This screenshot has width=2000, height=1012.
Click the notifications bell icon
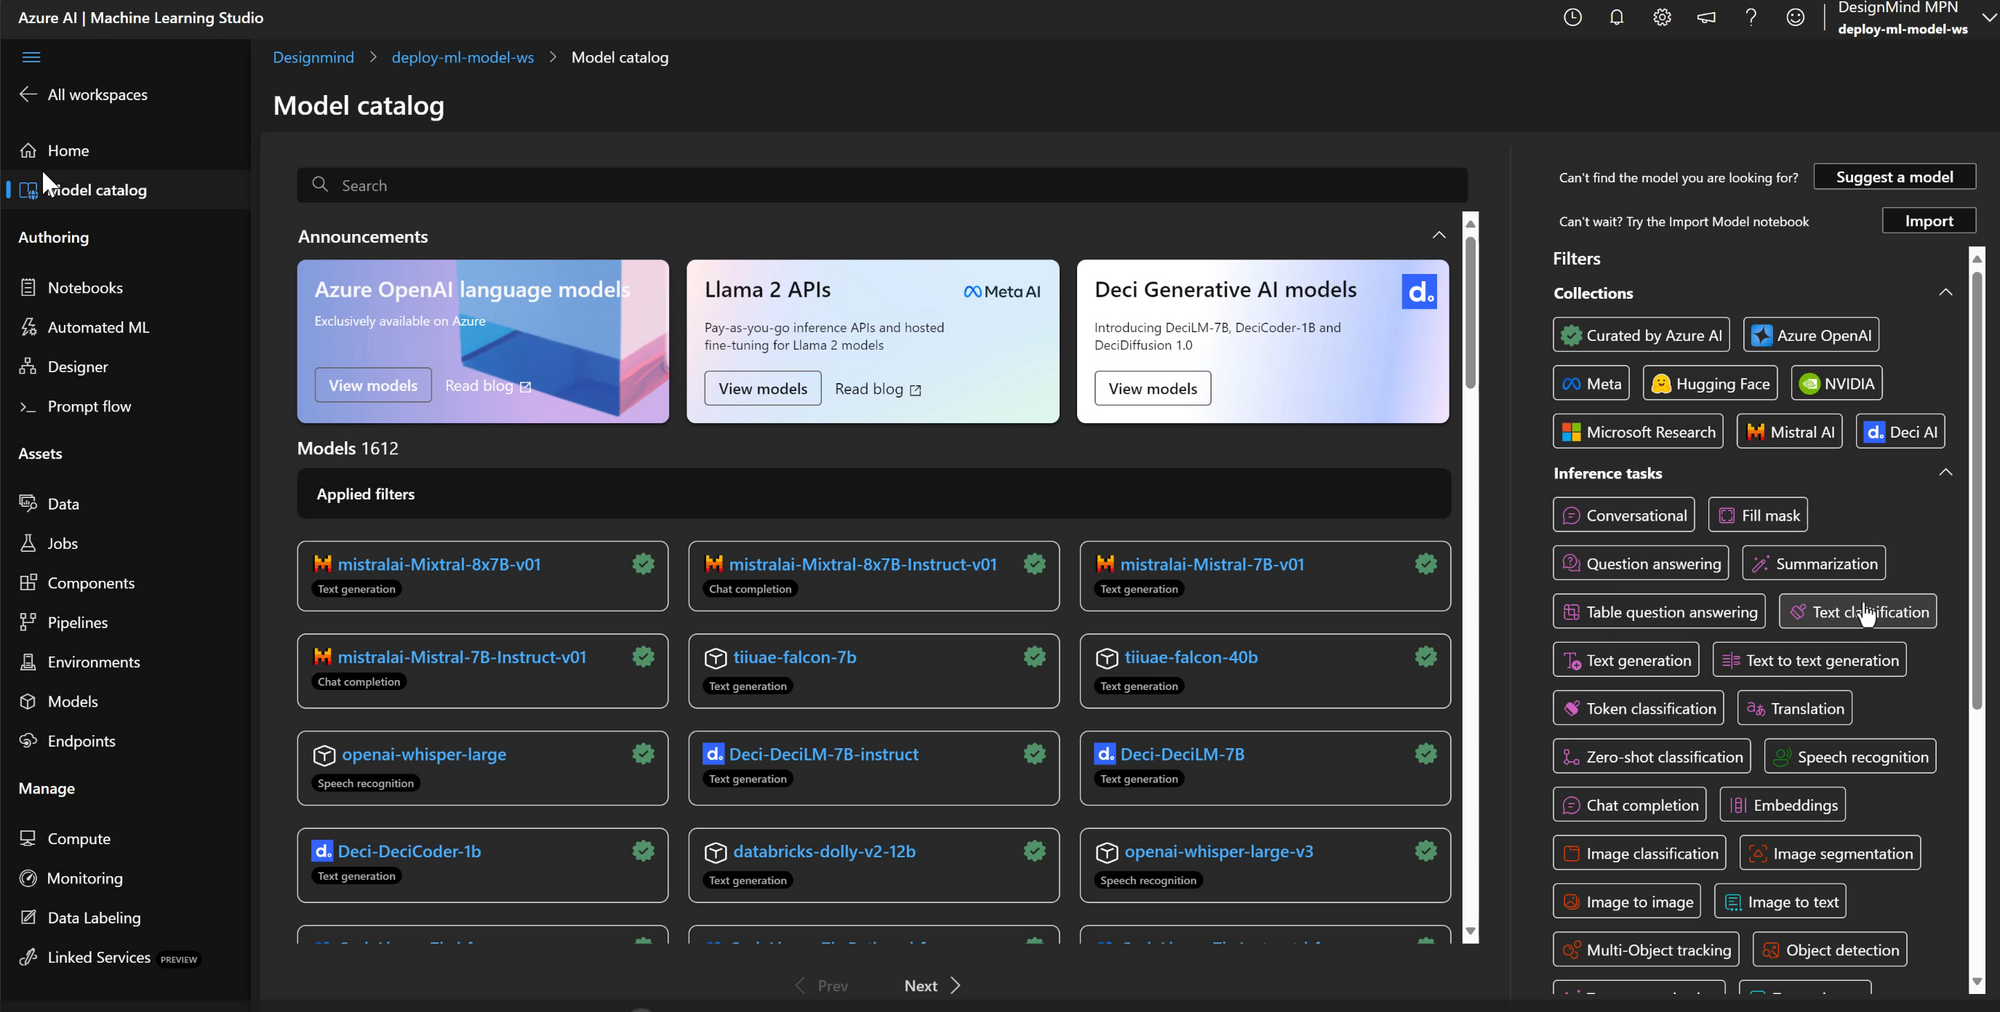1616,17
